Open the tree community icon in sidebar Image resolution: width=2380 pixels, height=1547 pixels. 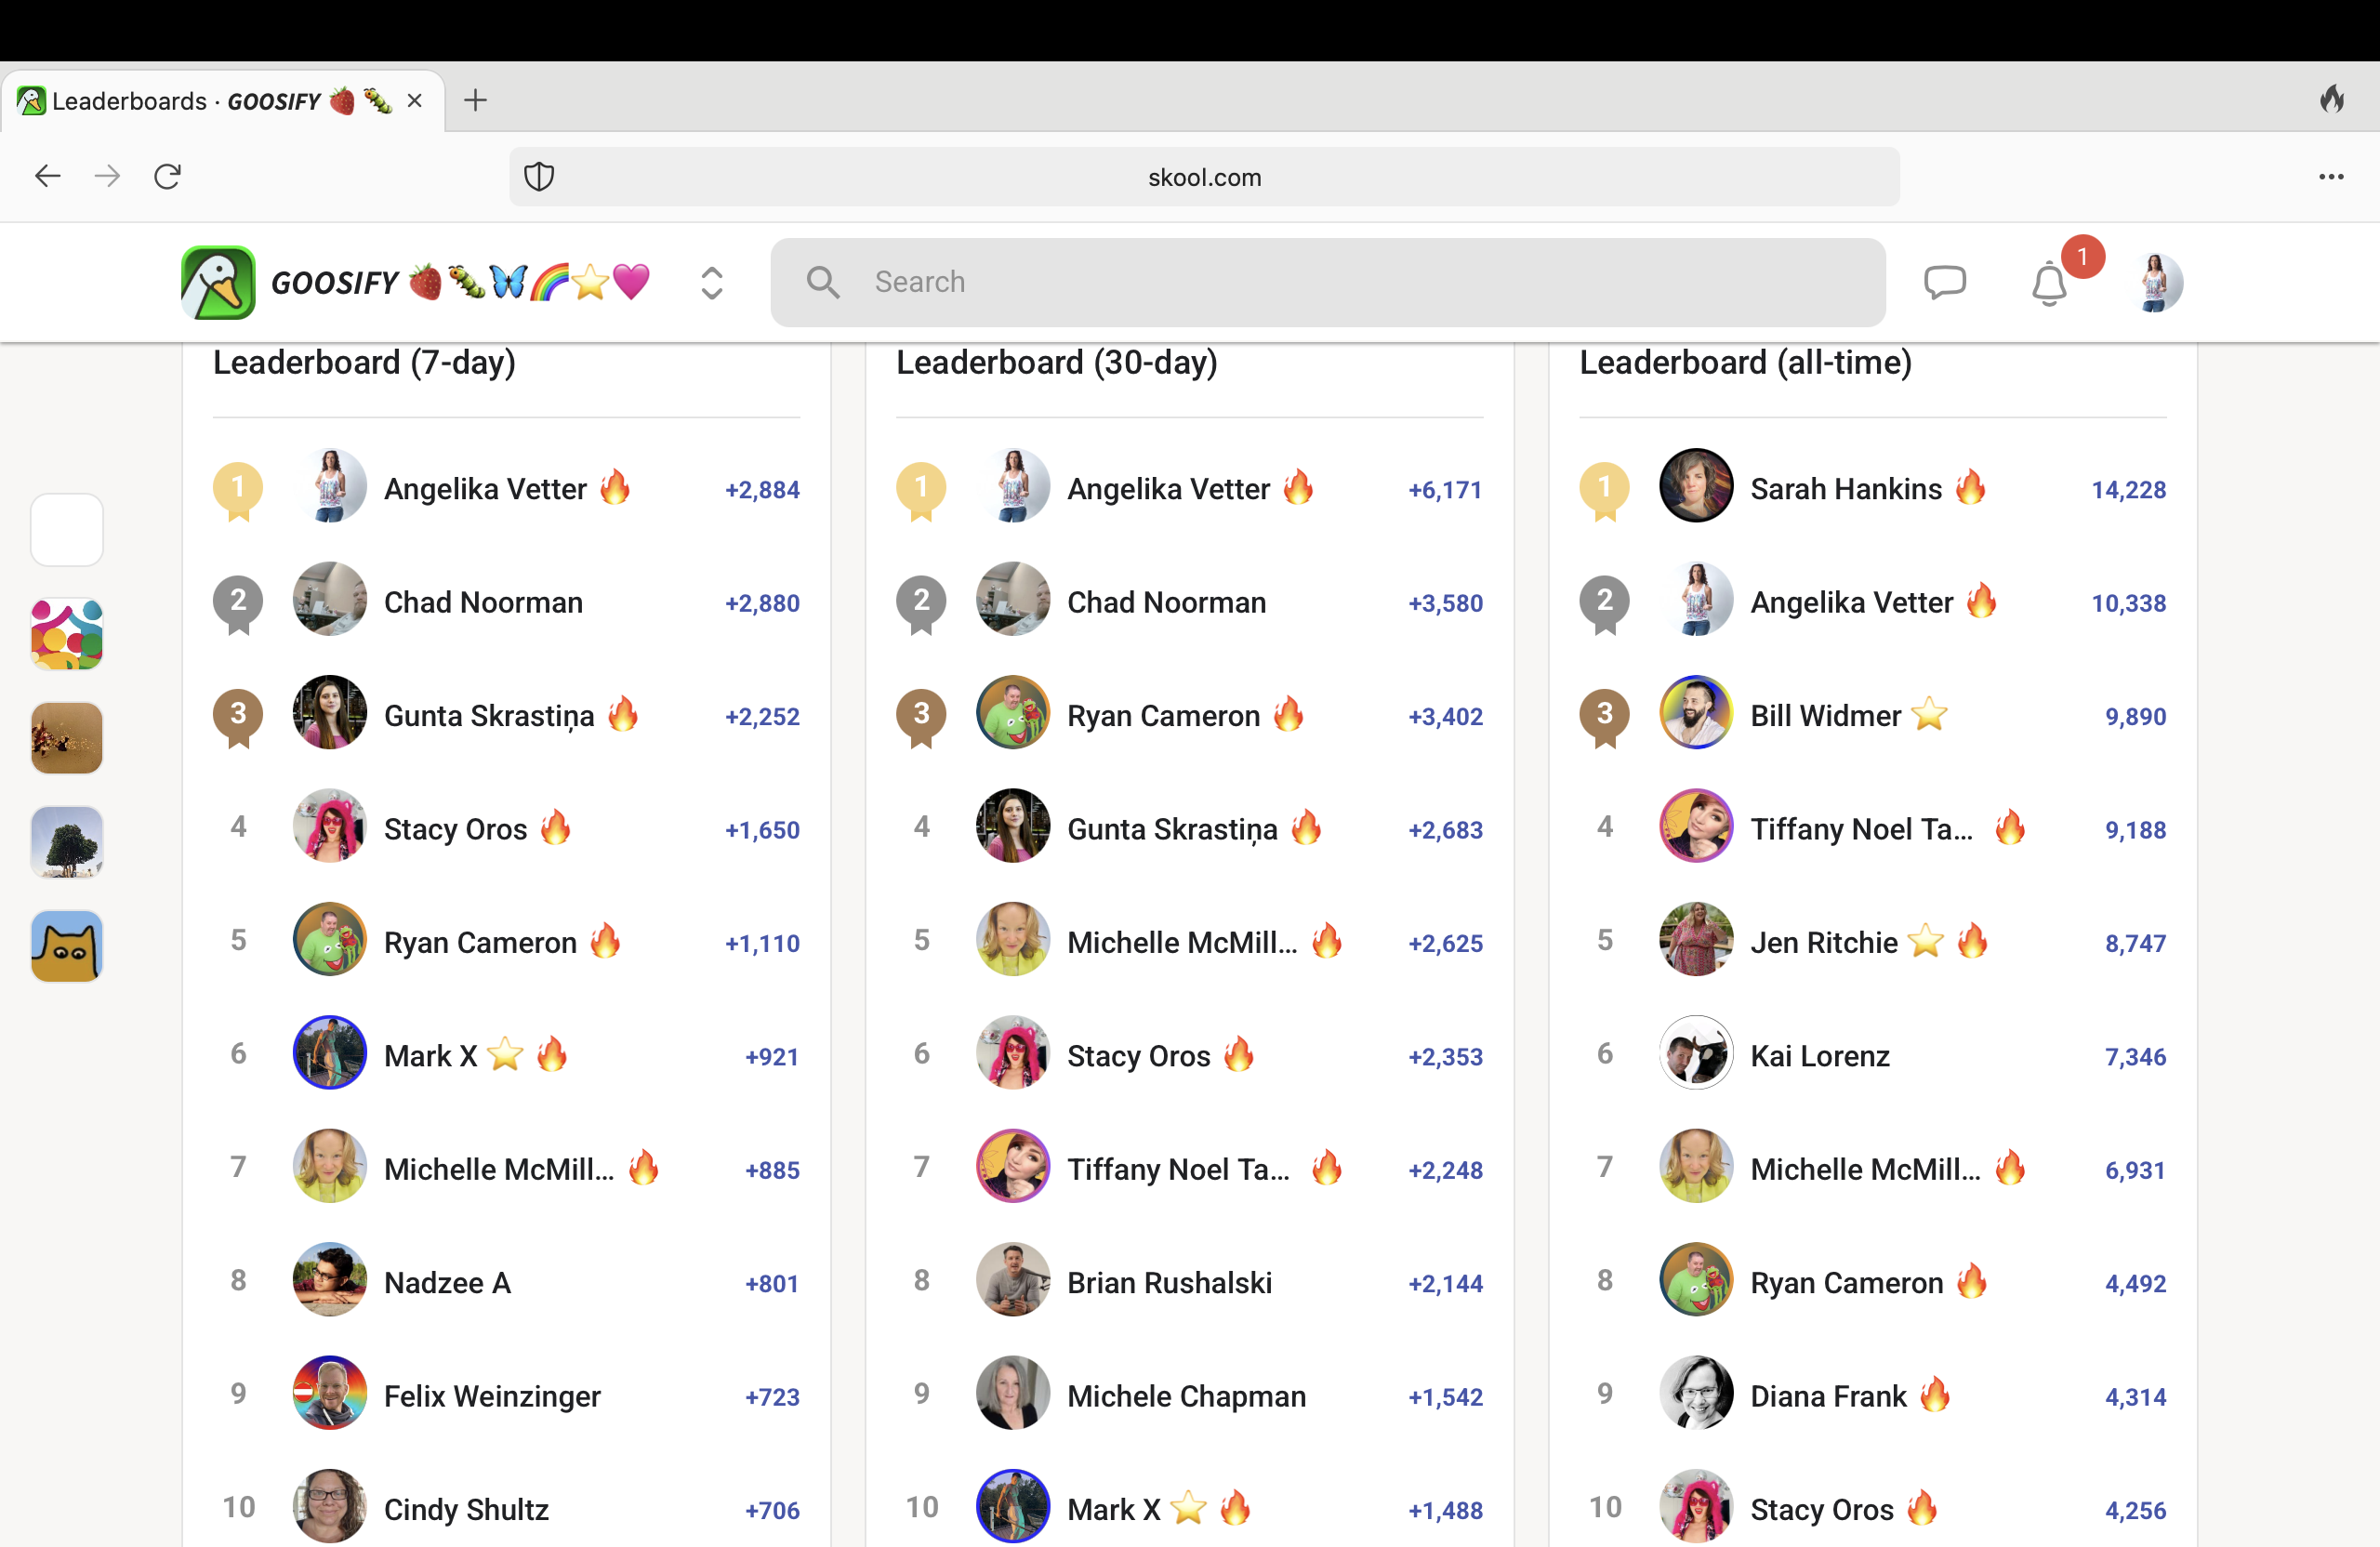(67, 842)
